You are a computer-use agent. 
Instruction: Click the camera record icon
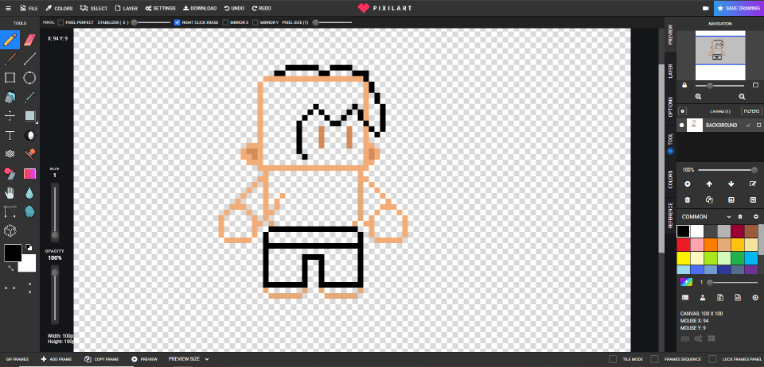705,8
